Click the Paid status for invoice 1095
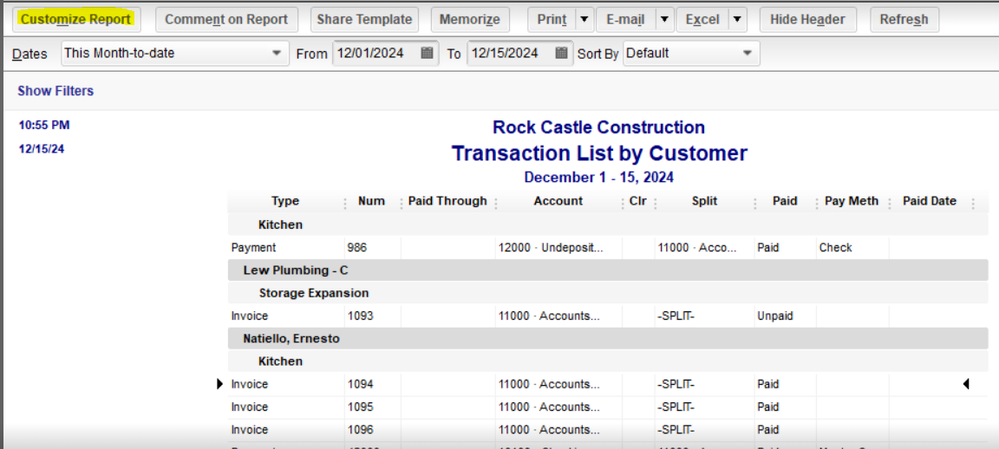Screen dimensions: 999x449 (768, 407)
